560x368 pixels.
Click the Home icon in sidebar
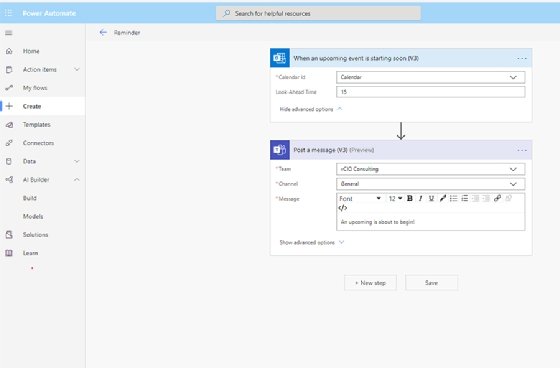click(x=9, y=51)
